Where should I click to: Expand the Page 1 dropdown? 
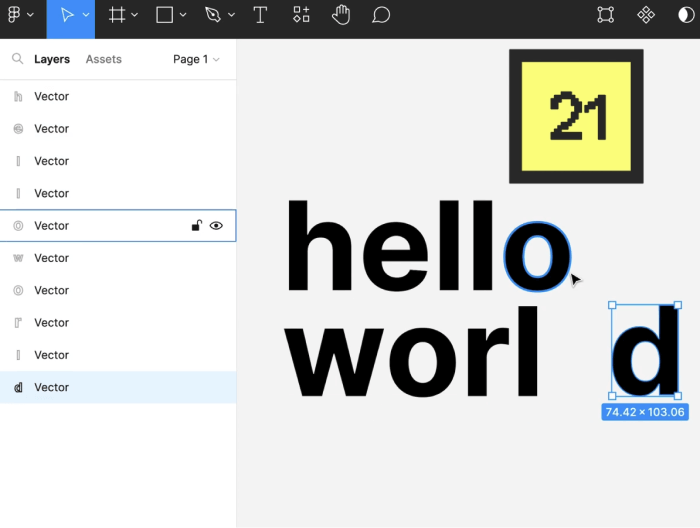pos(196,59)
